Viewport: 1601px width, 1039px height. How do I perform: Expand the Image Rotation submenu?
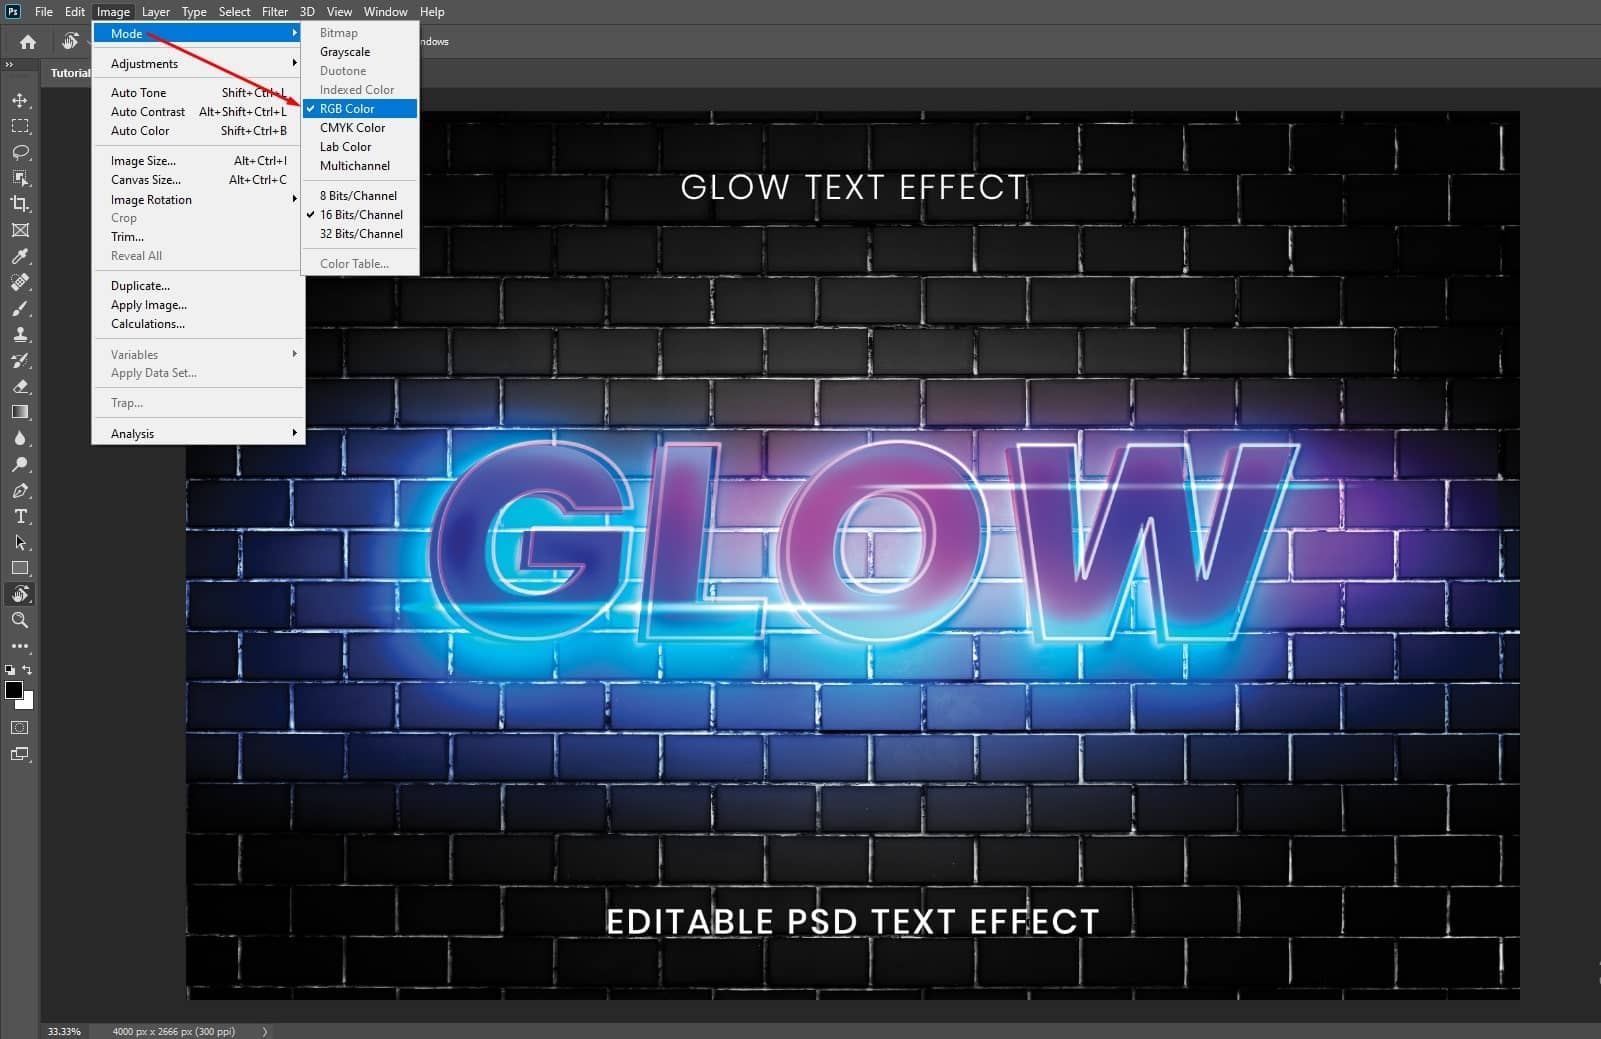click(150, 199)
